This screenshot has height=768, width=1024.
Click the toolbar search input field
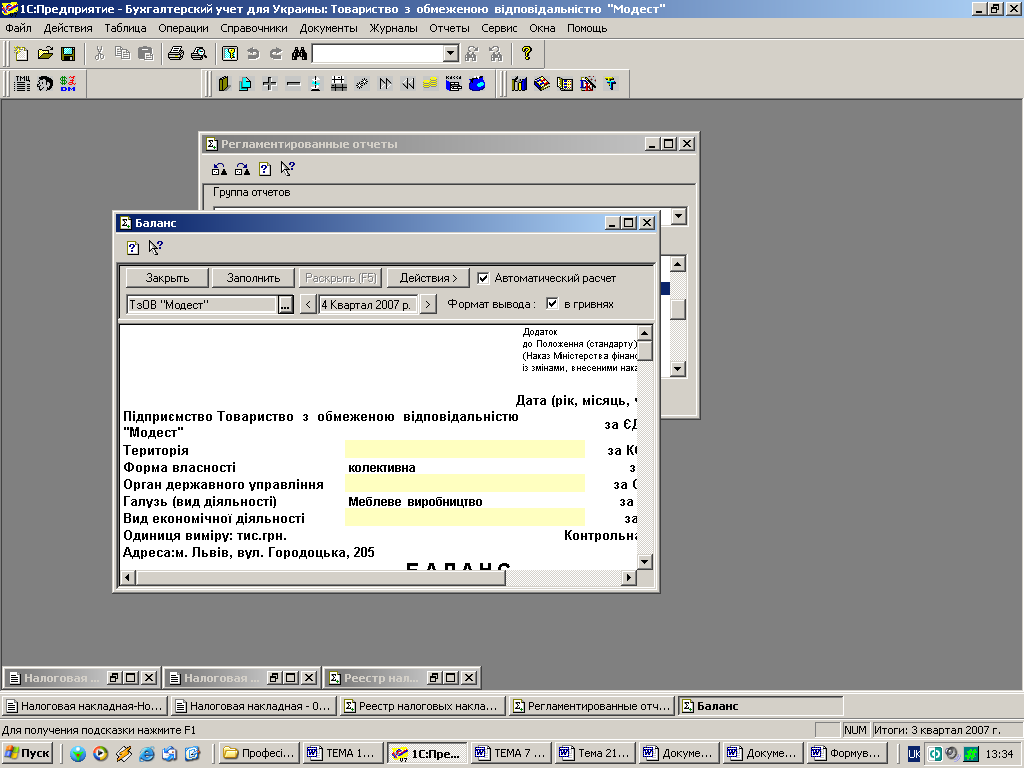(x=378, y=54)
